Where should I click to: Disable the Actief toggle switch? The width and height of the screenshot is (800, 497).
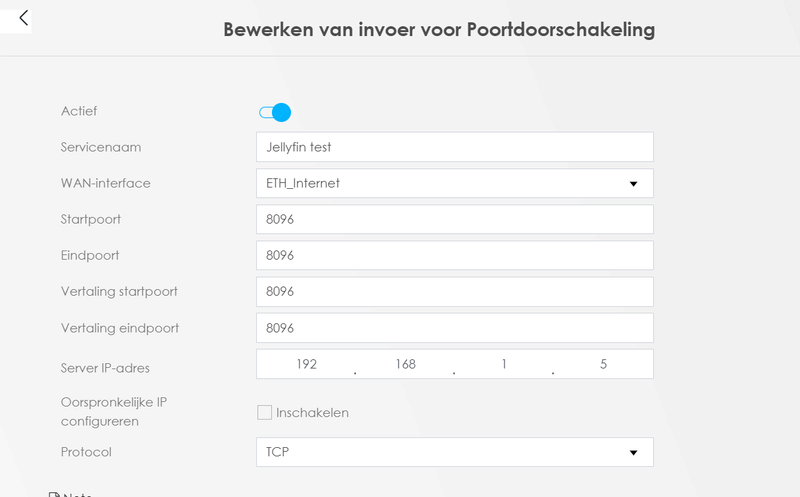275,112
